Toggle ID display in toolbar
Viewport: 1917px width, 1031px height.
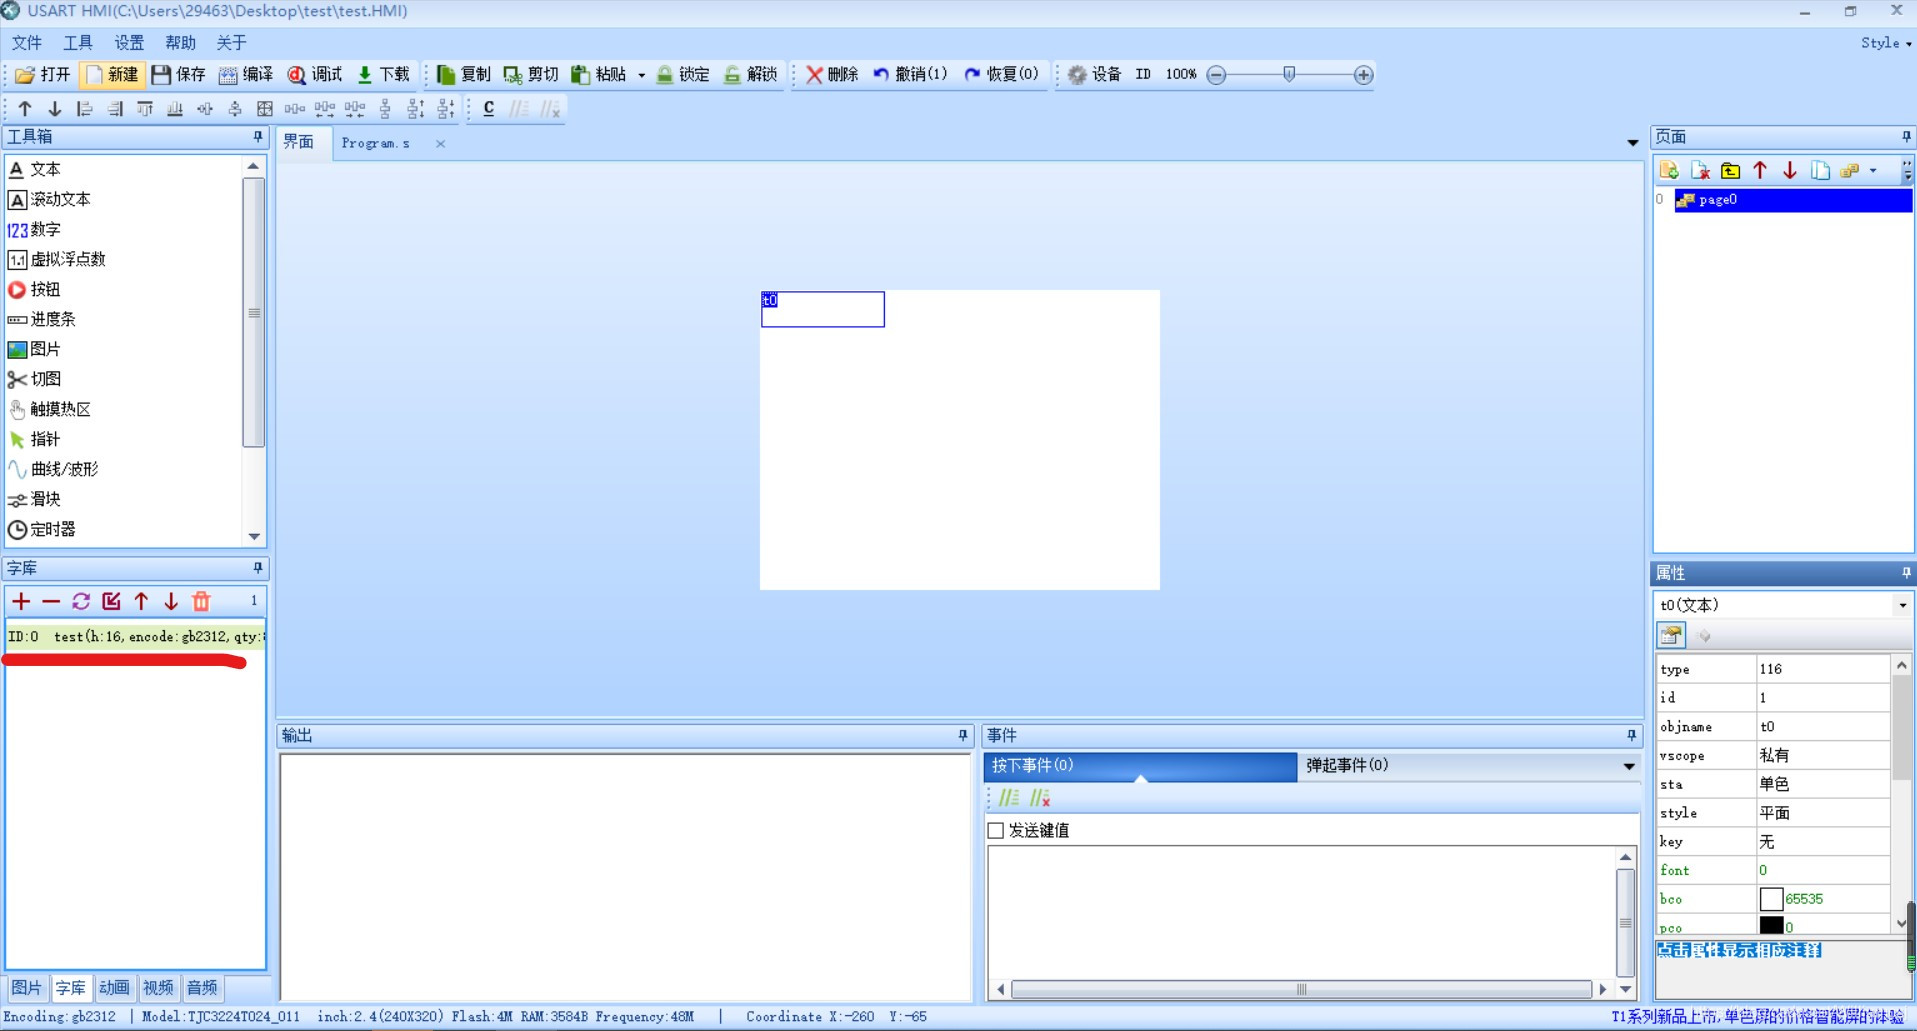1143,75
